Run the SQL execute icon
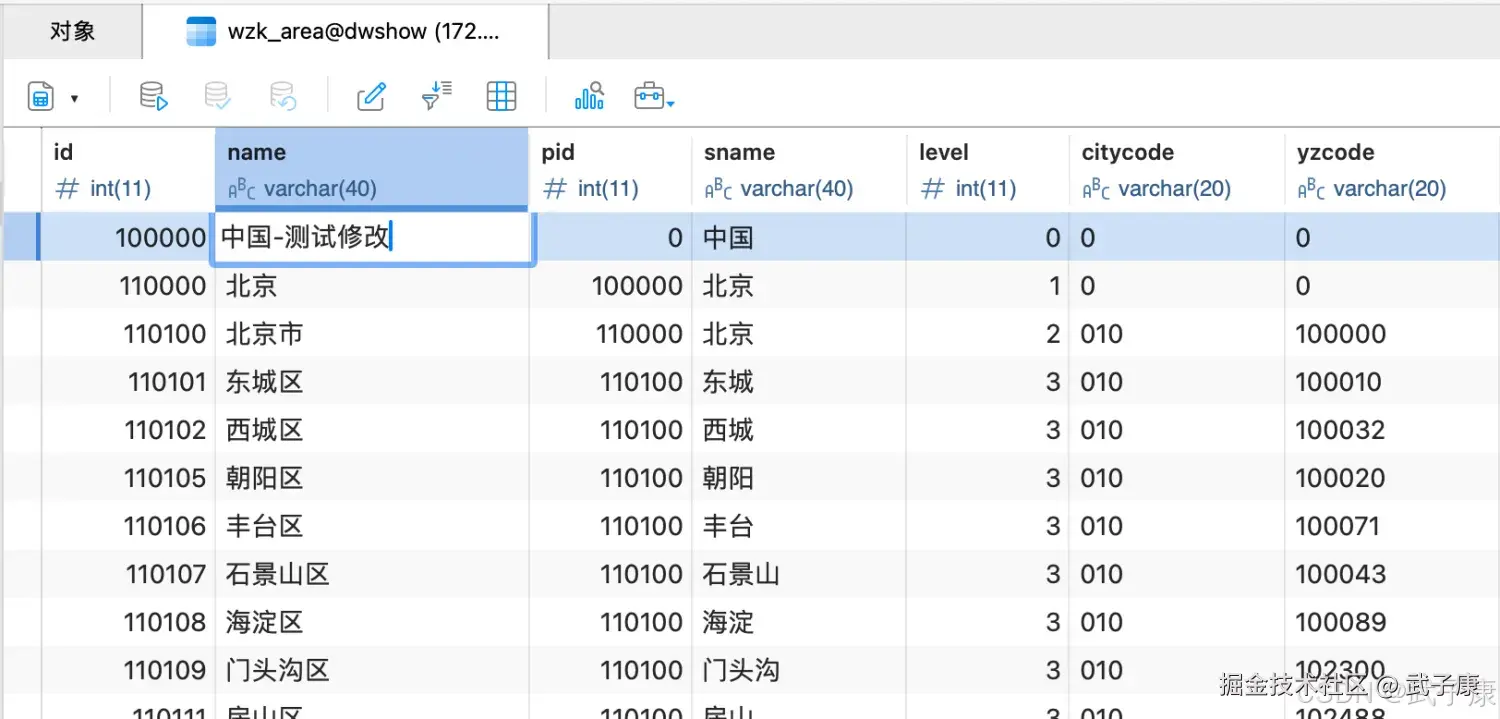This screenshot has width=1500, height=719. click(152, 96)
